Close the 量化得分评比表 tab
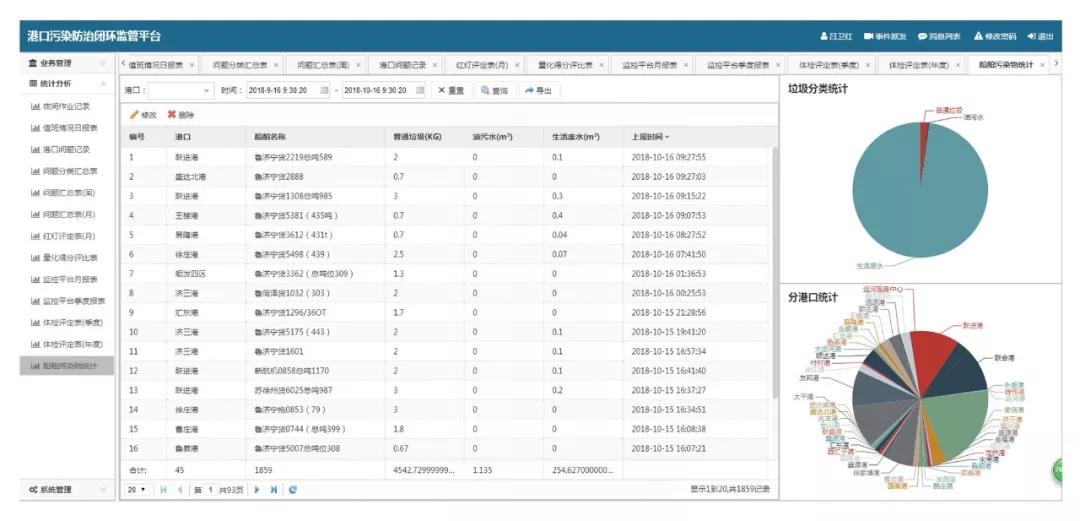Viewport: 1080px width, 521px height. click(601, 65)
